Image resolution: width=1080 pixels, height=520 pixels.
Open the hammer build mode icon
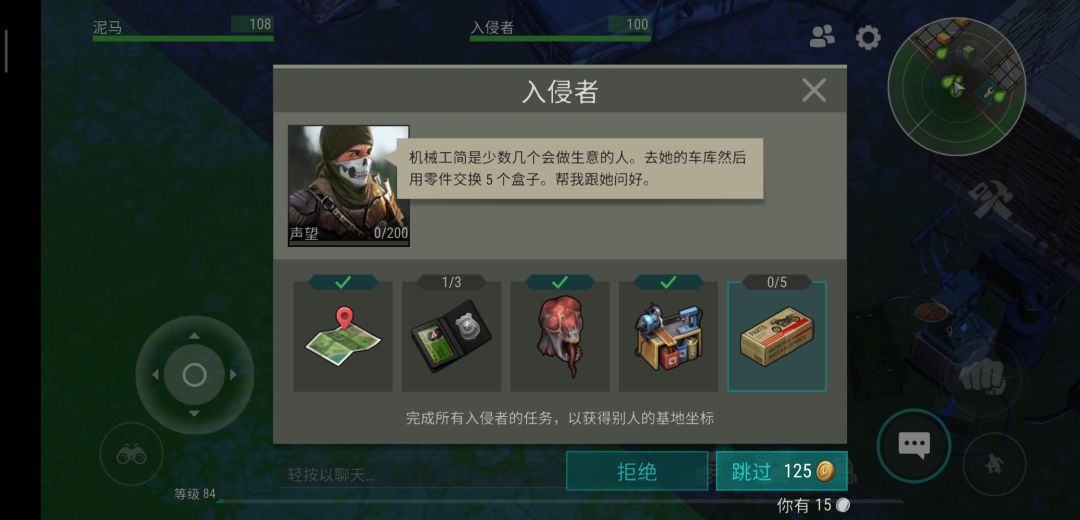[x=990, y=200]
